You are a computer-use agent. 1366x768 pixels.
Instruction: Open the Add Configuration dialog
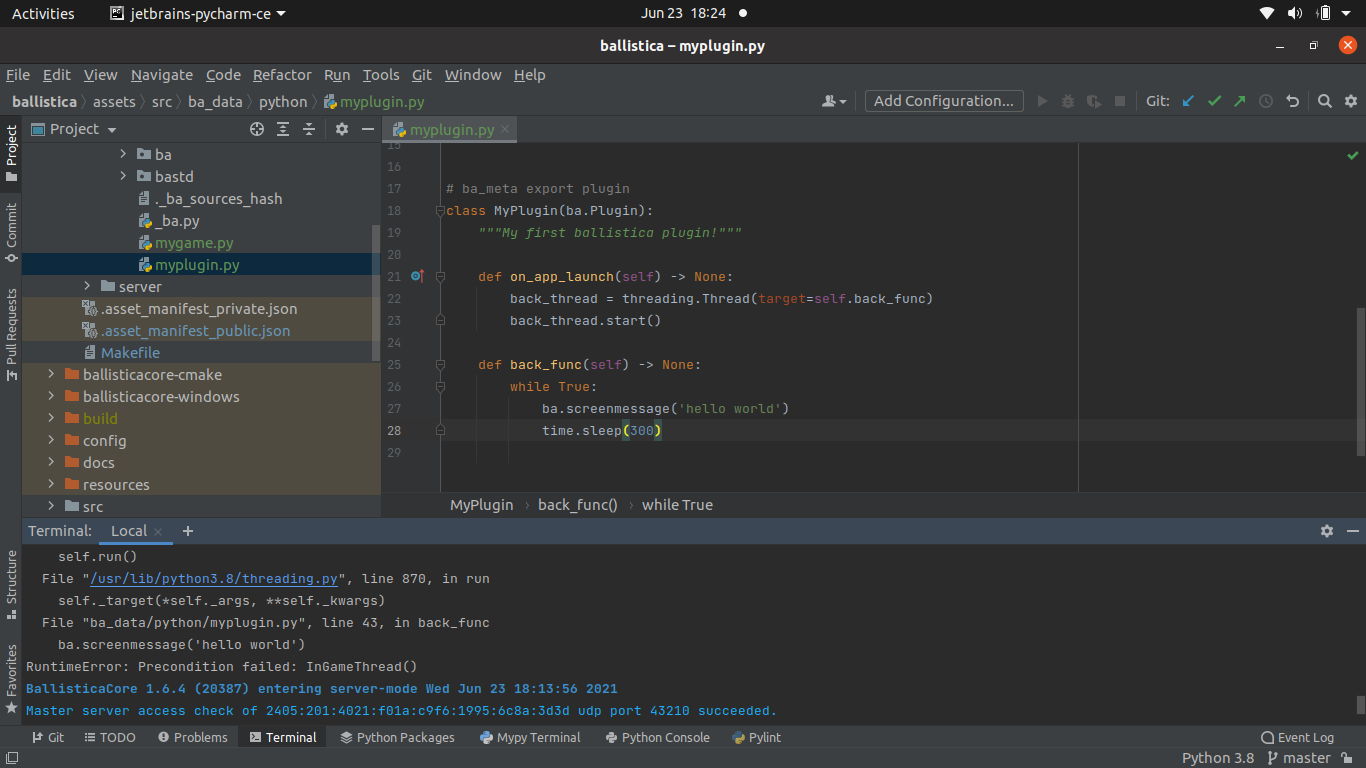(x=941, y=100)
